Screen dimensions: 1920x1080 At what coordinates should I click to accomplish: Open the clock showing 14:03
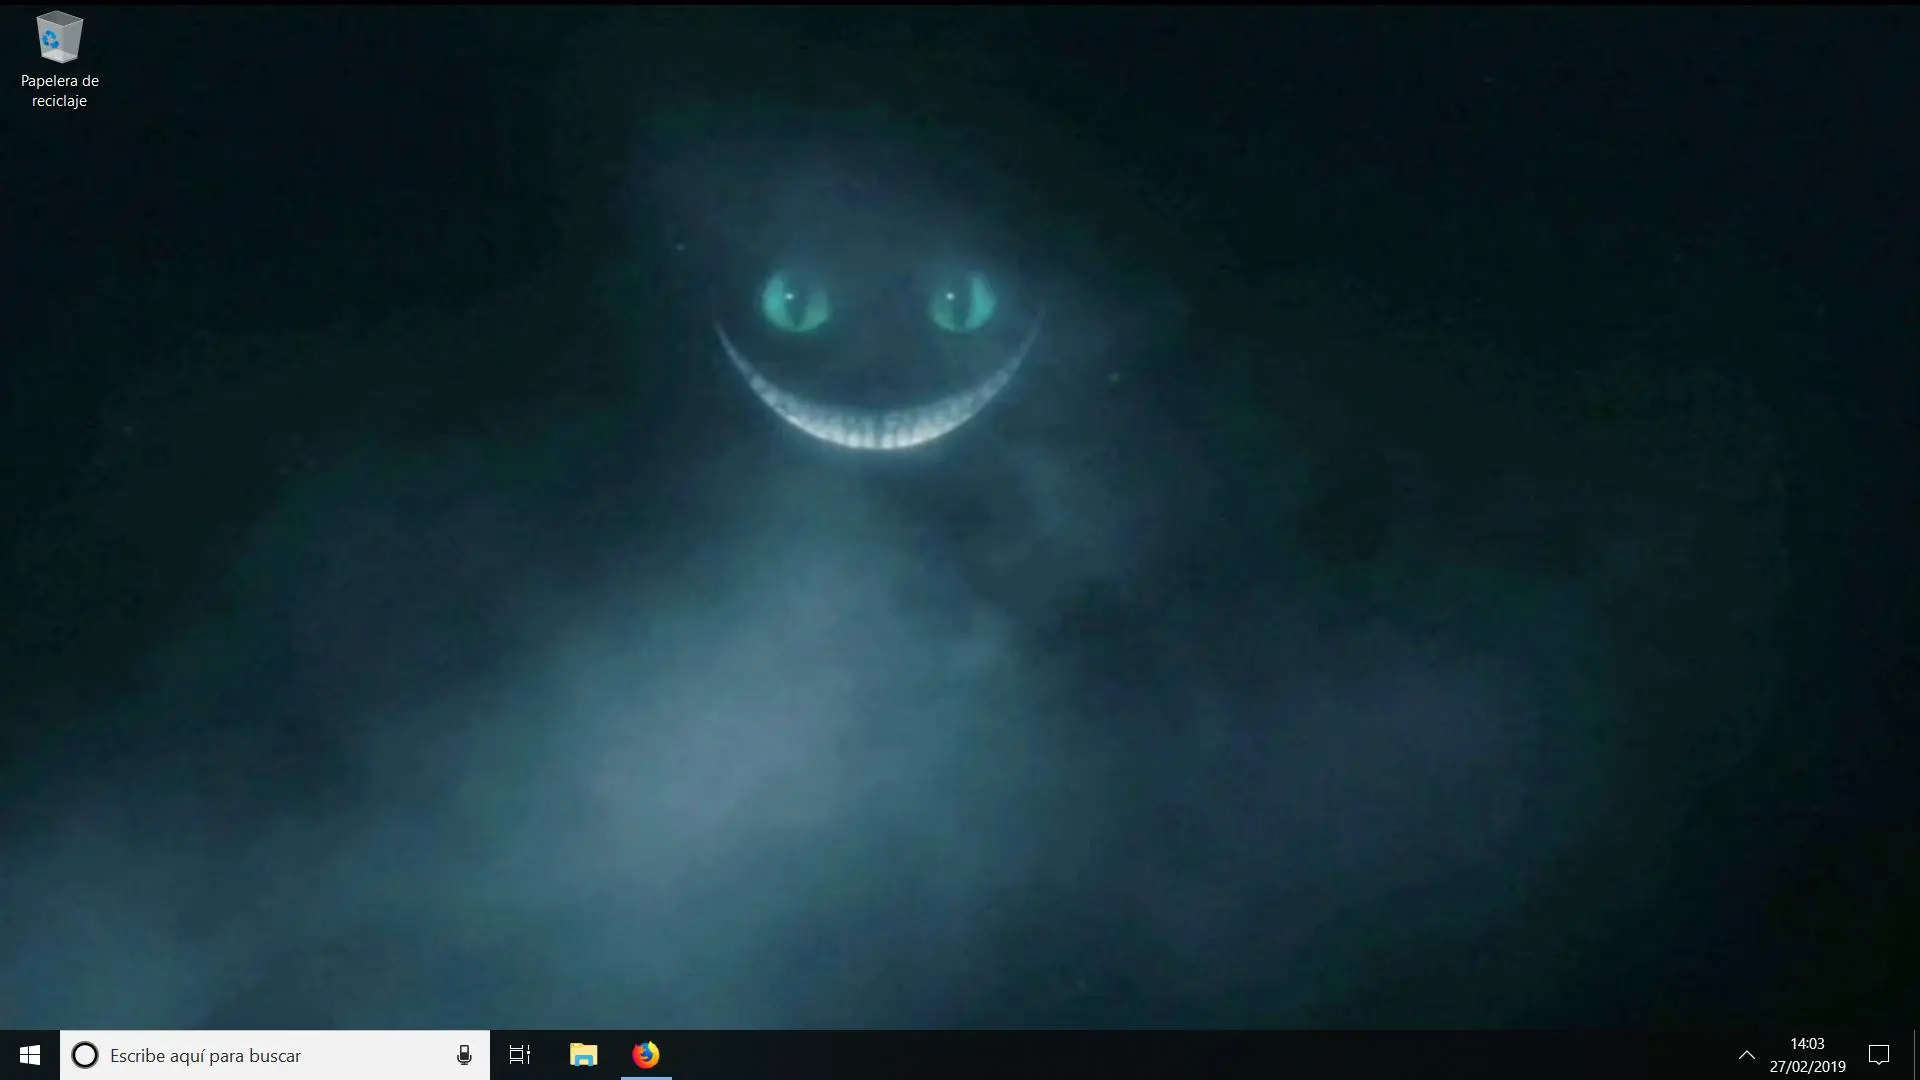[x=1807, y=1055]
